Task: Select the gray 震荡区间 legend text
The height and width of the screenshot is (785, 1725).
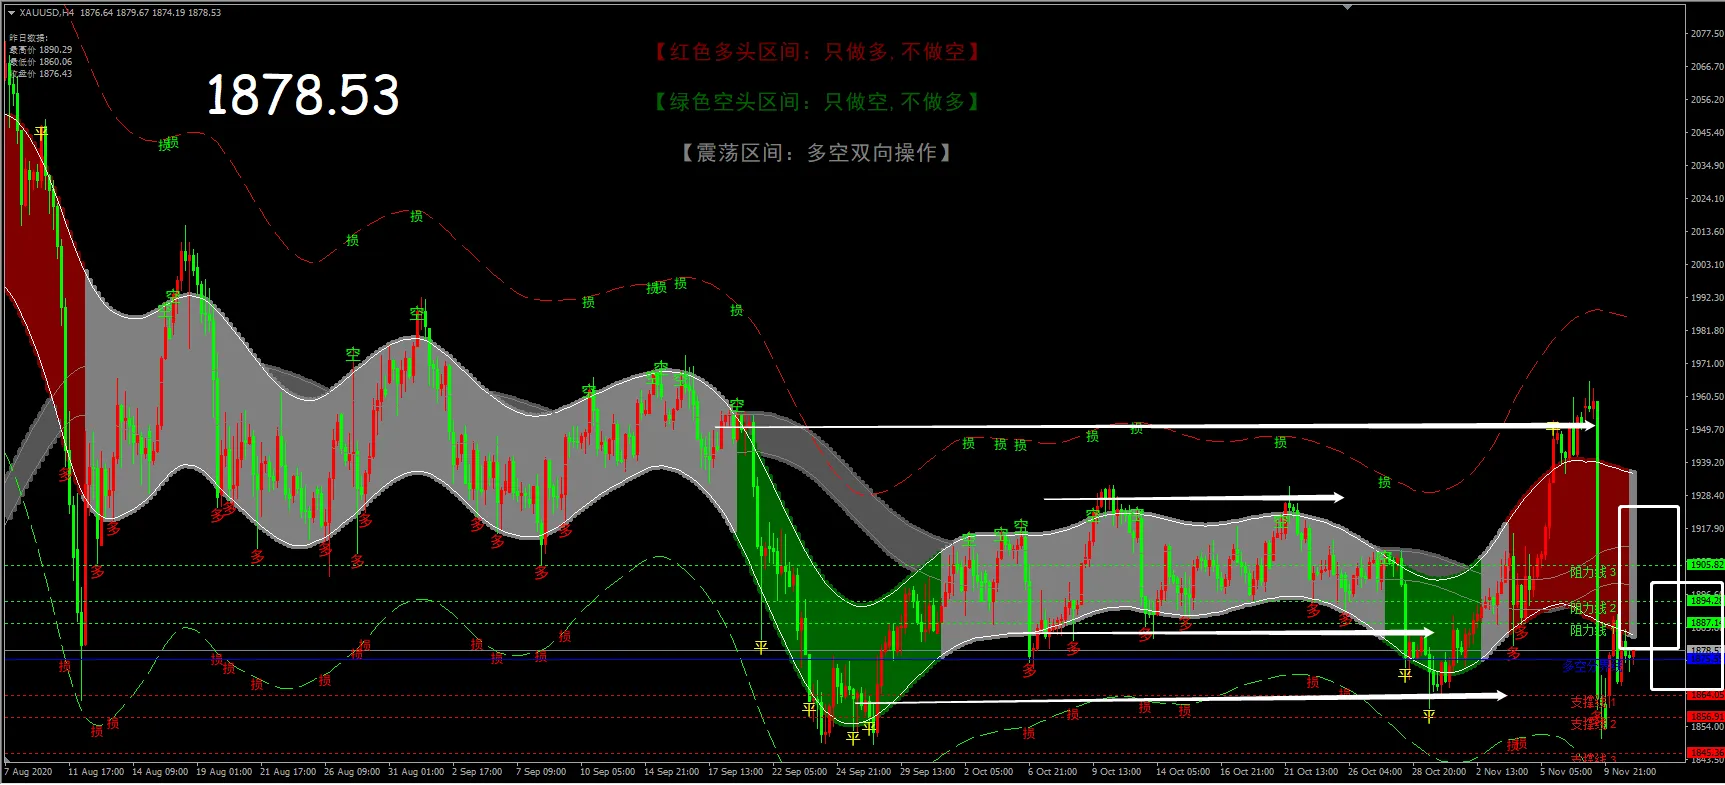Action: [x=817, y=153]
